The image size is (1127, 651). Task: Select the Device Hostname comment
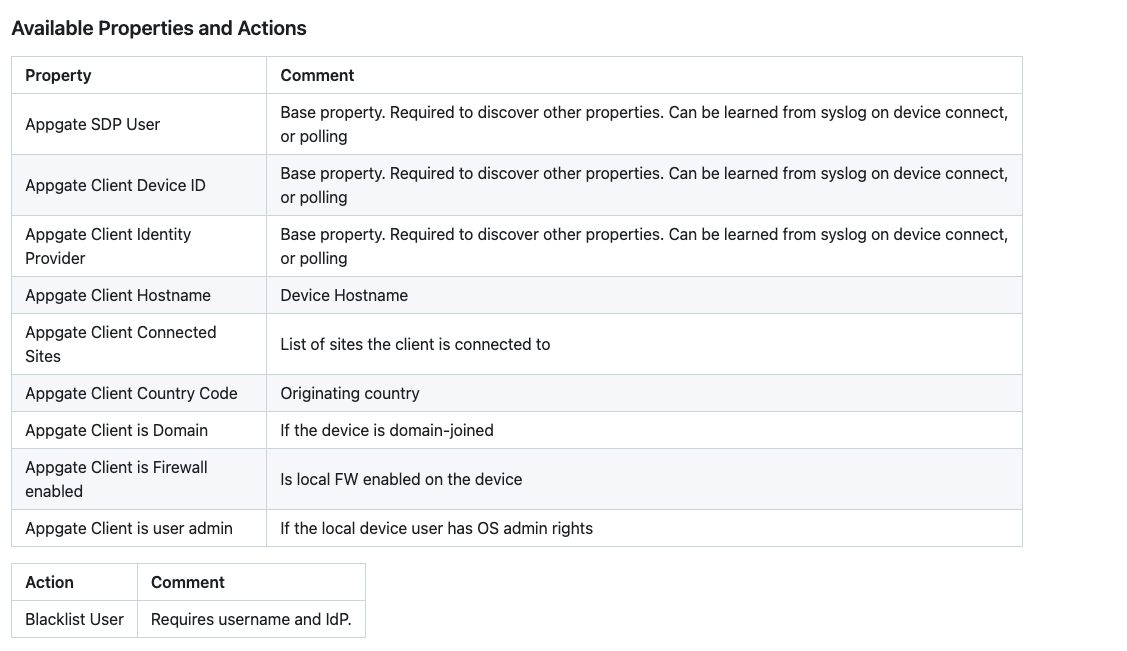pos(344,295)
